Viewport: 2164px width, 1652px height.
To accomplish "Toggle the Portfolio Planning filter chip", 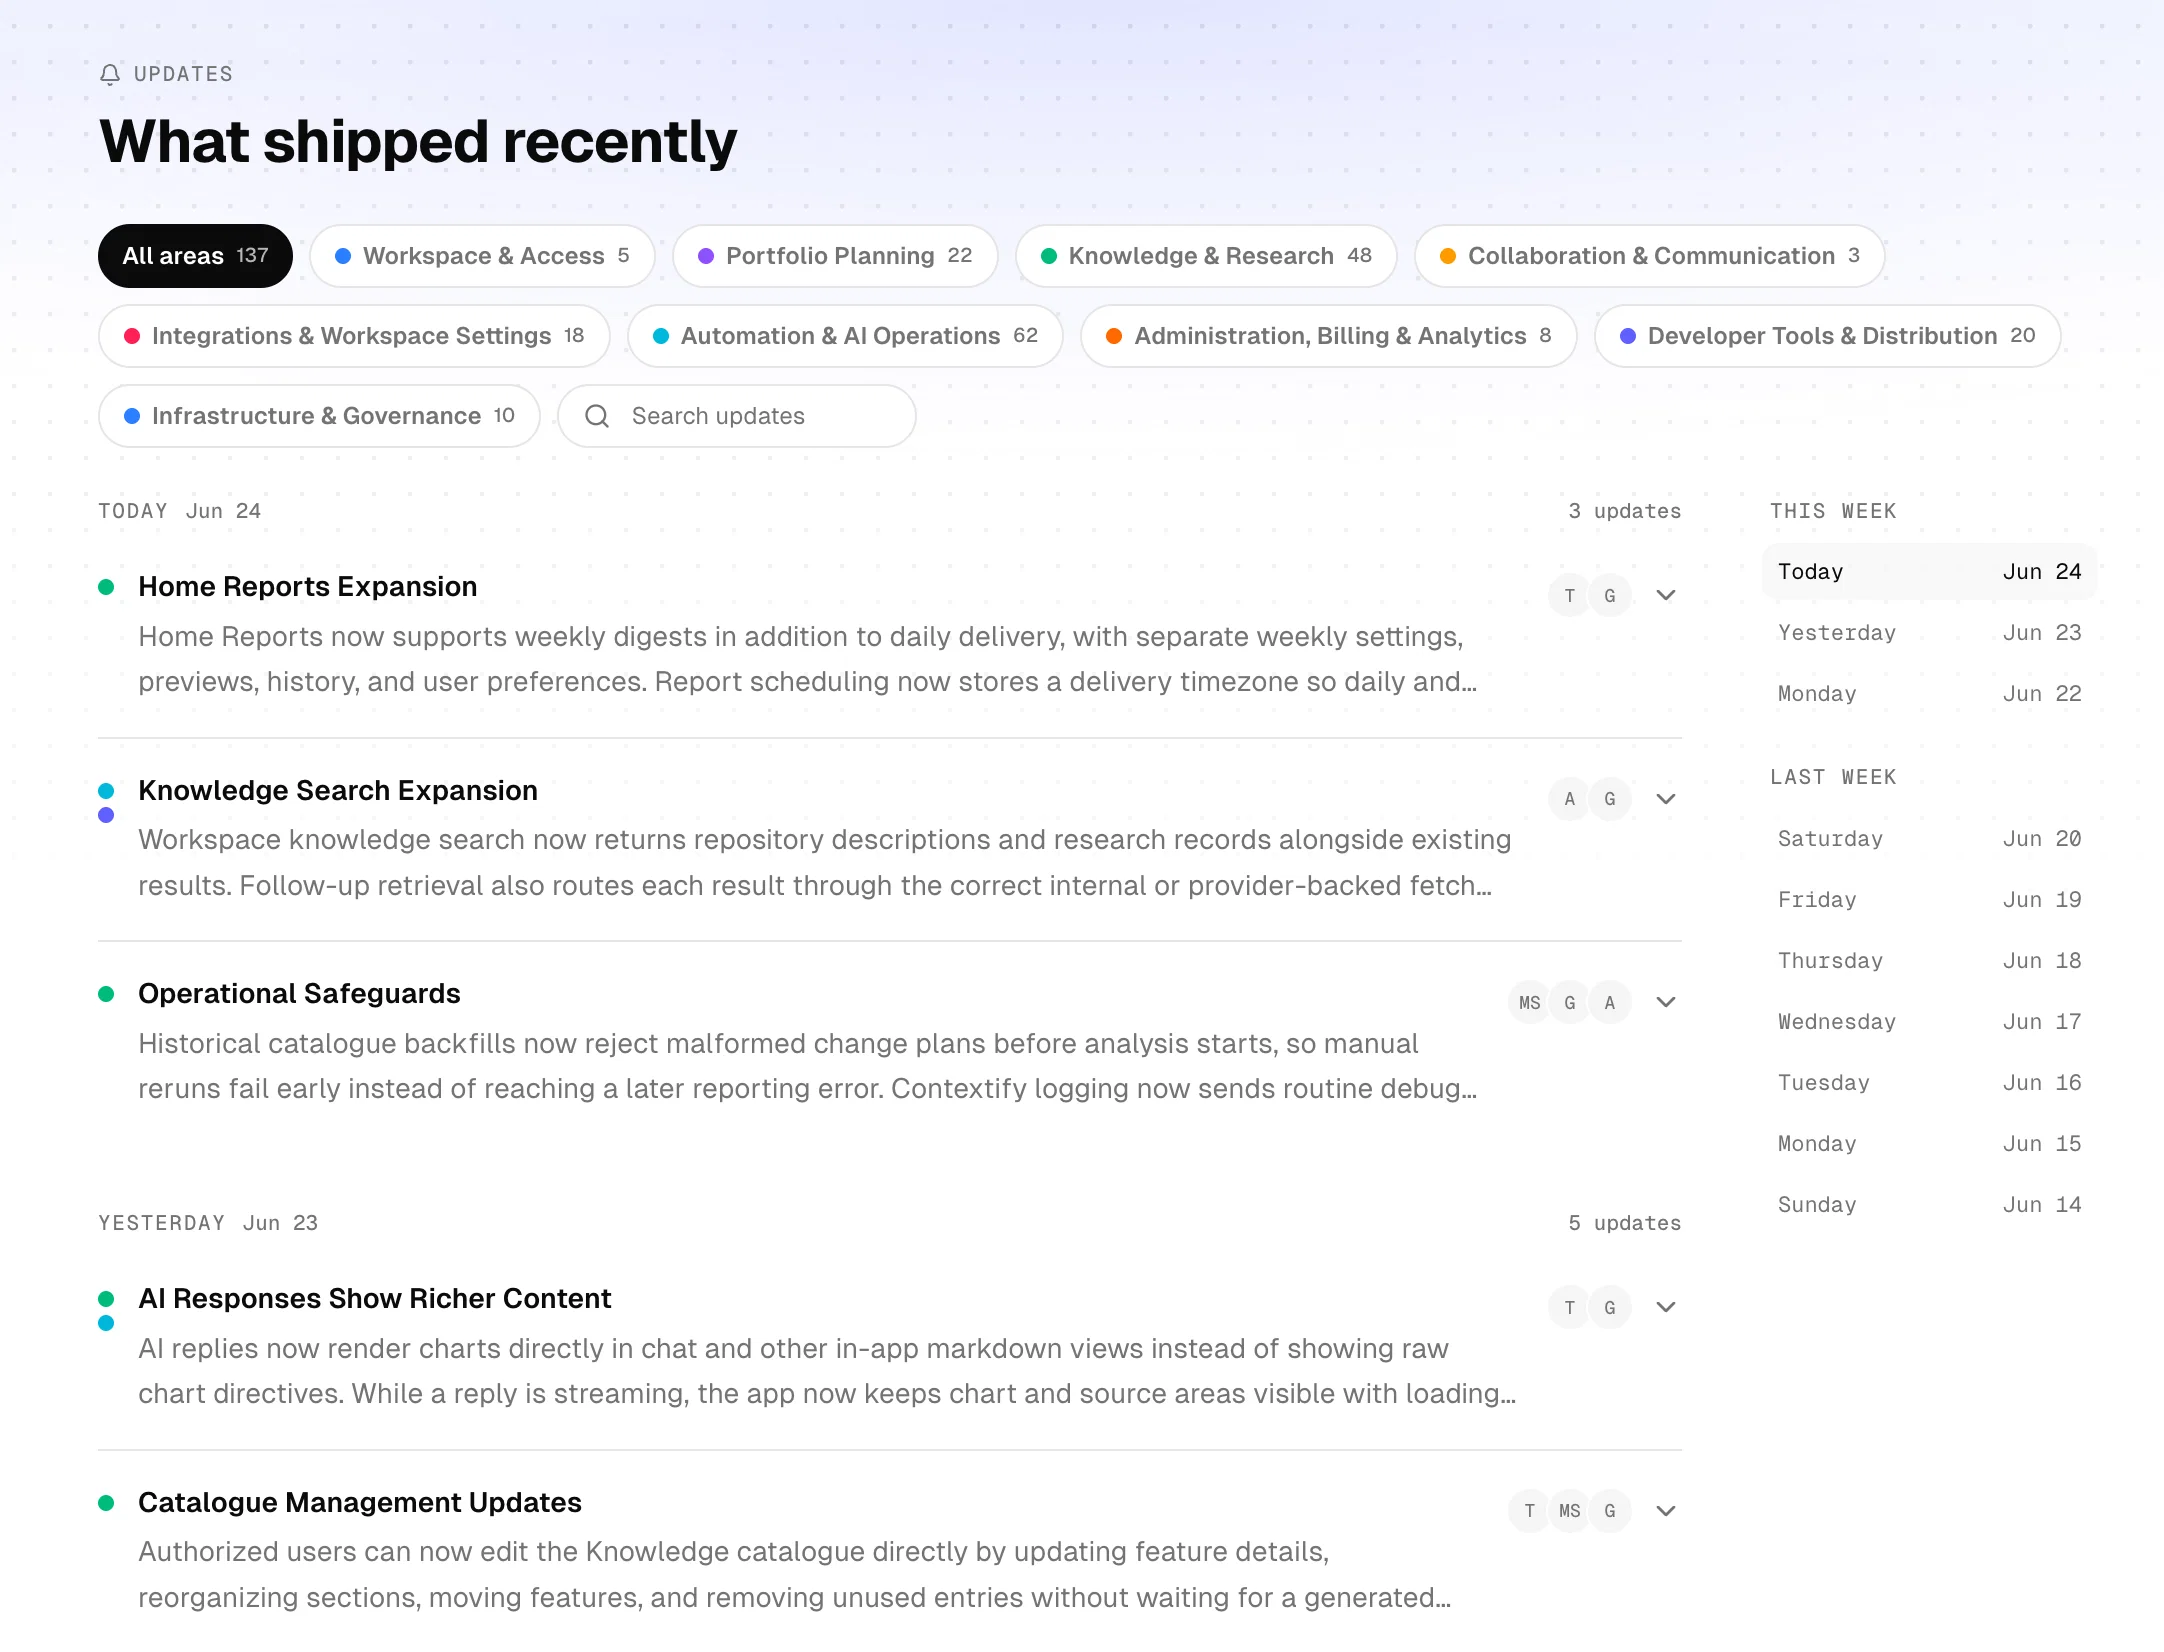I will 835,256.
